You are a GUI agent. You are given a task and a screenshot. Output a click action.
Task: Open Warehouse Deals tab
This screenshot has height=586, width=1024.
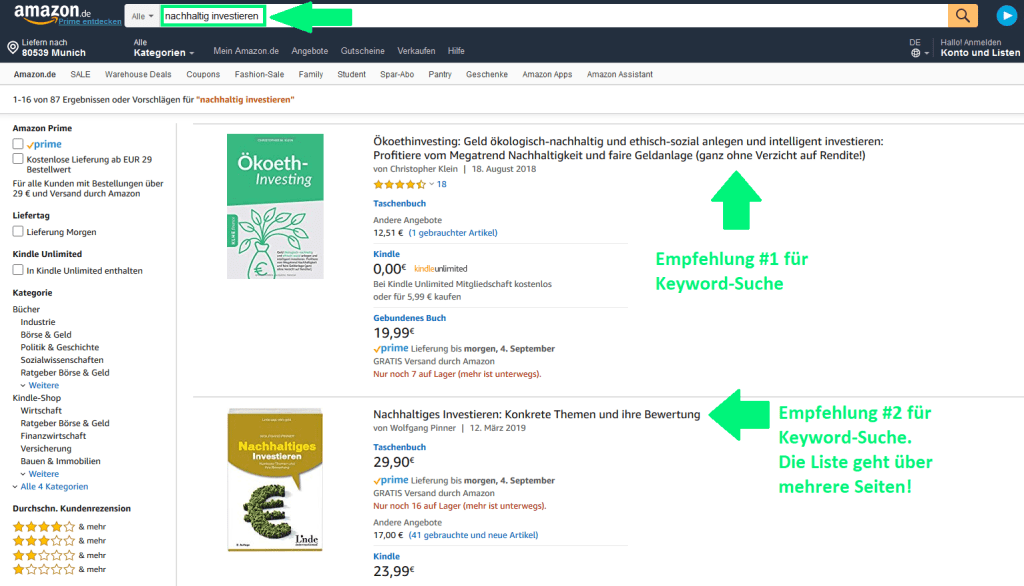(x=138, y=74)
